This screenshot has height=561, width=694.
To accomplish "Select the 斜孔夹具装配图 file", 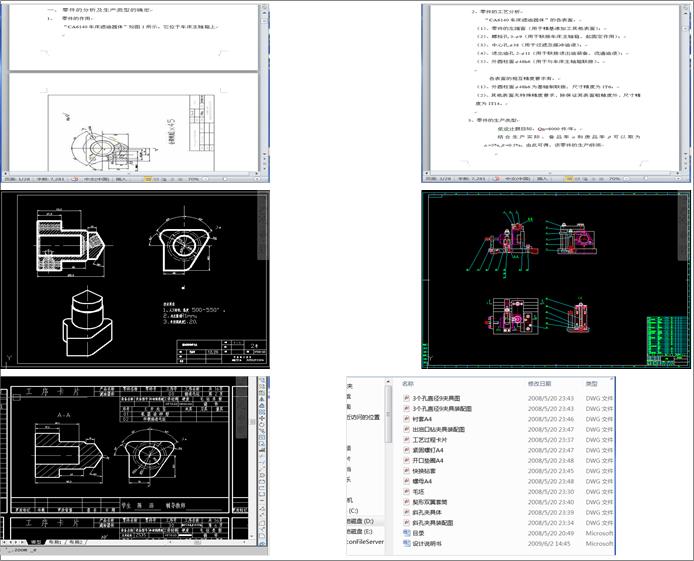I will pos(432,523).
